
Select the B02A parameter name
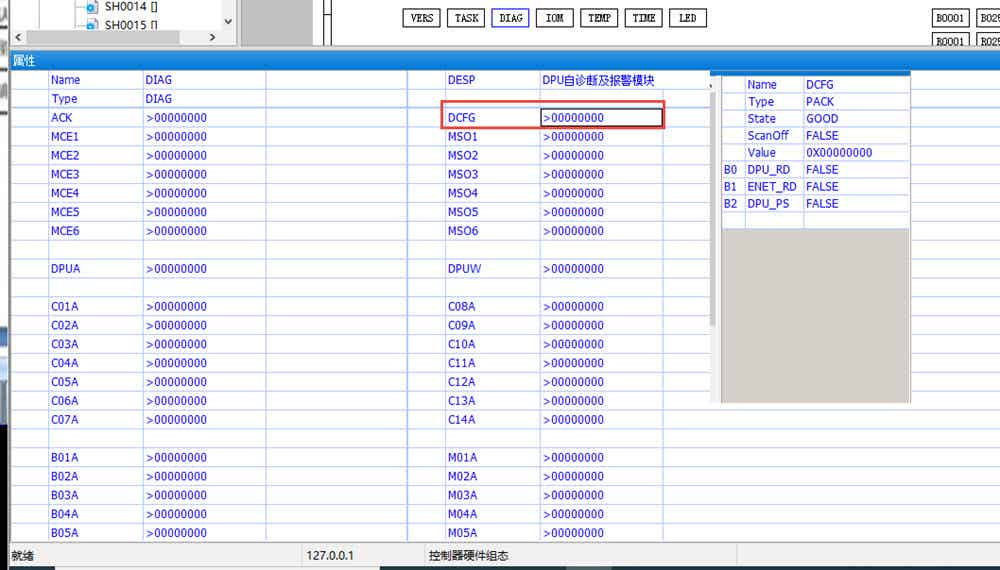tap(64, 476)
